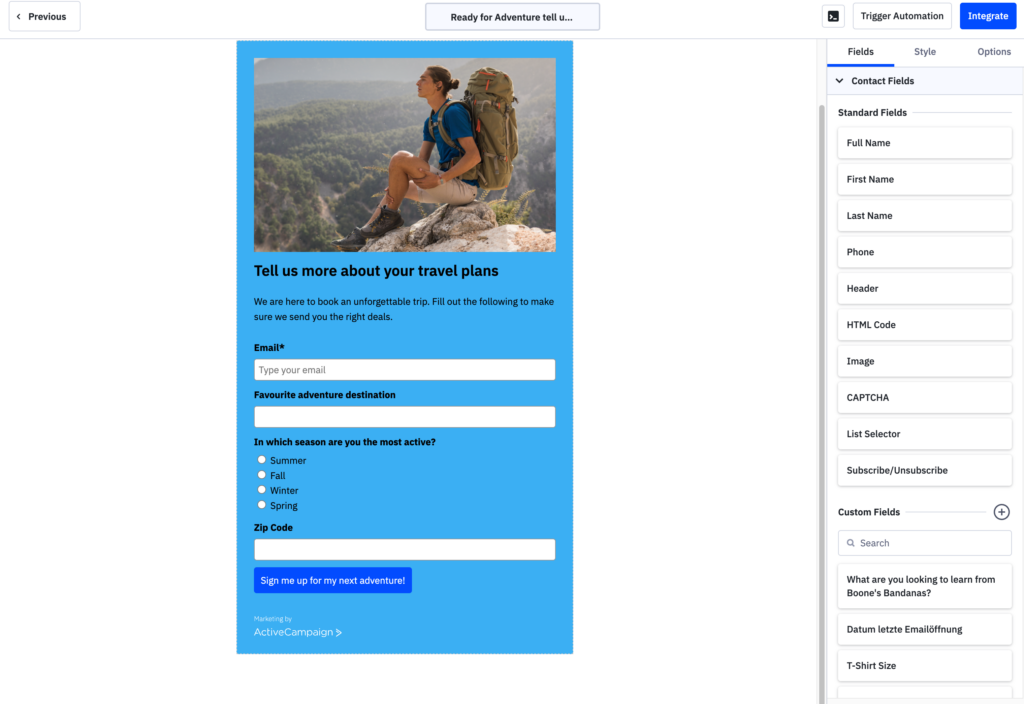Switch to the Style tab
The height and width of the screenshot is (704, 1024).
click(x=924, y=51)
